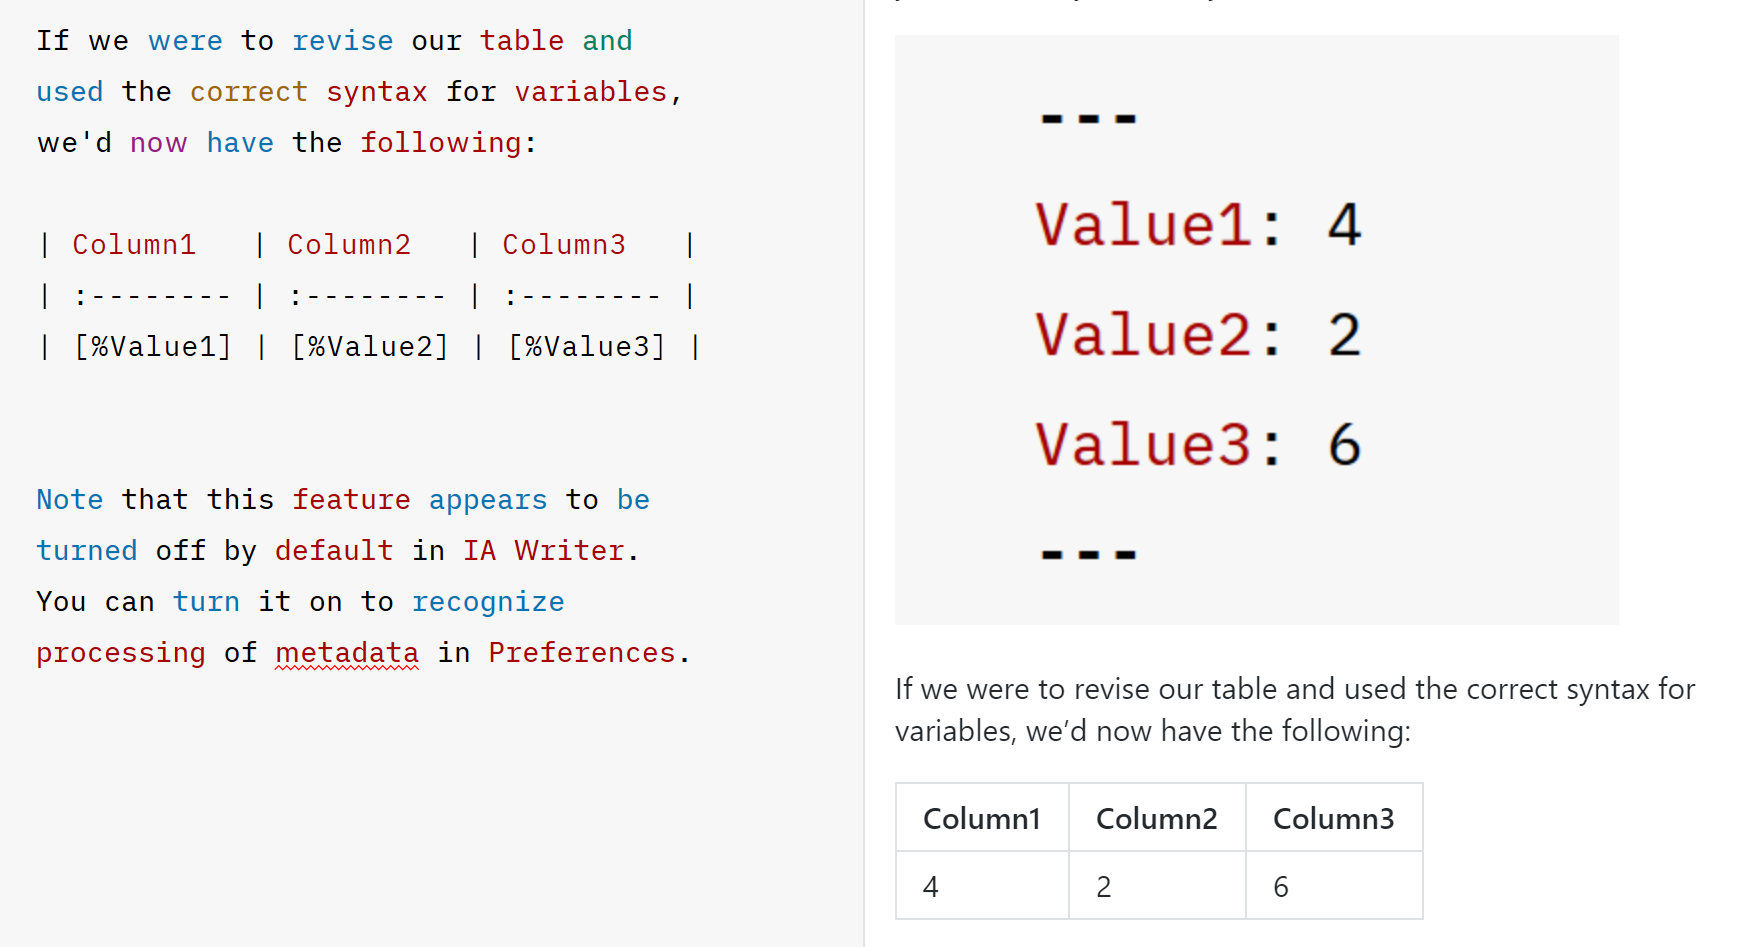
Task: Click 'Value1: 4' in the metadata image
Action: click(1198, 224)
